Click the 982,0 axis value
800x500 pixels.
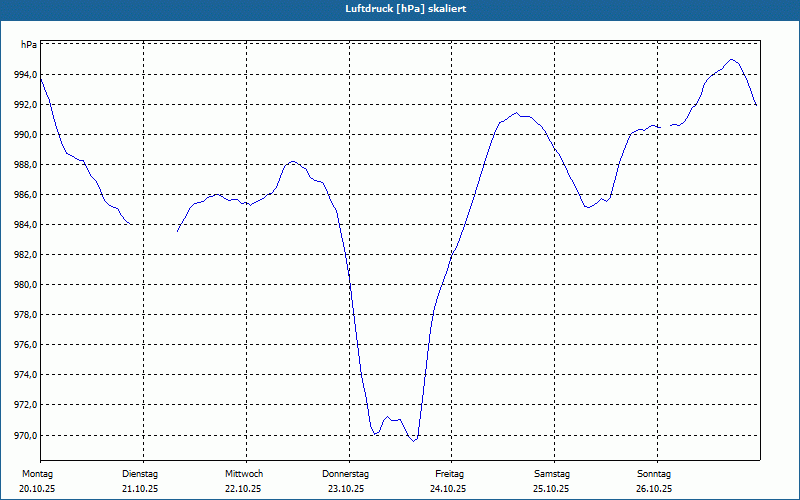point(26,255)
